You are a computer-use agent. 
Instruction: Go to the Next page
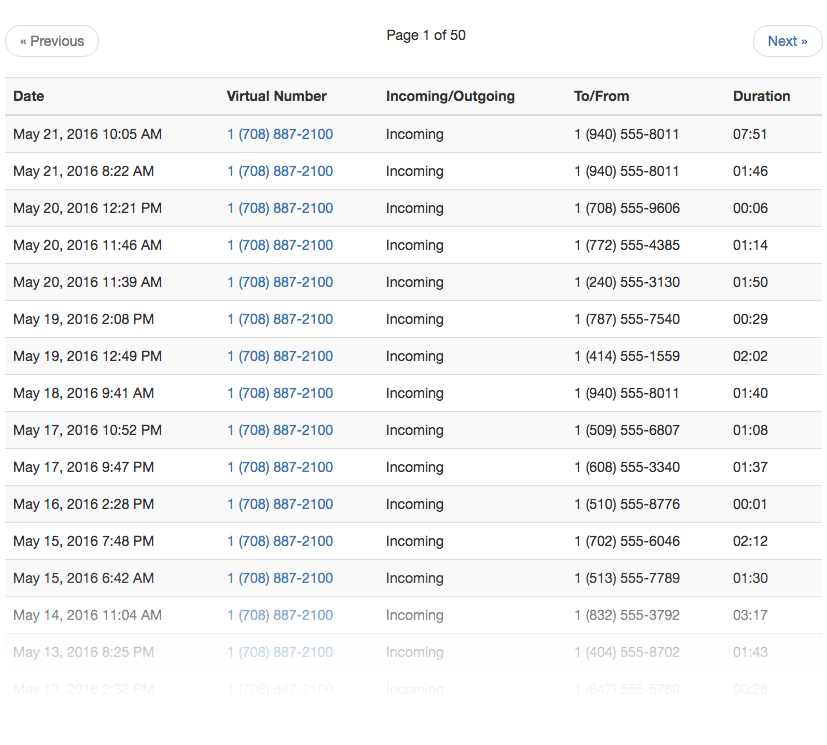point(787,41)
